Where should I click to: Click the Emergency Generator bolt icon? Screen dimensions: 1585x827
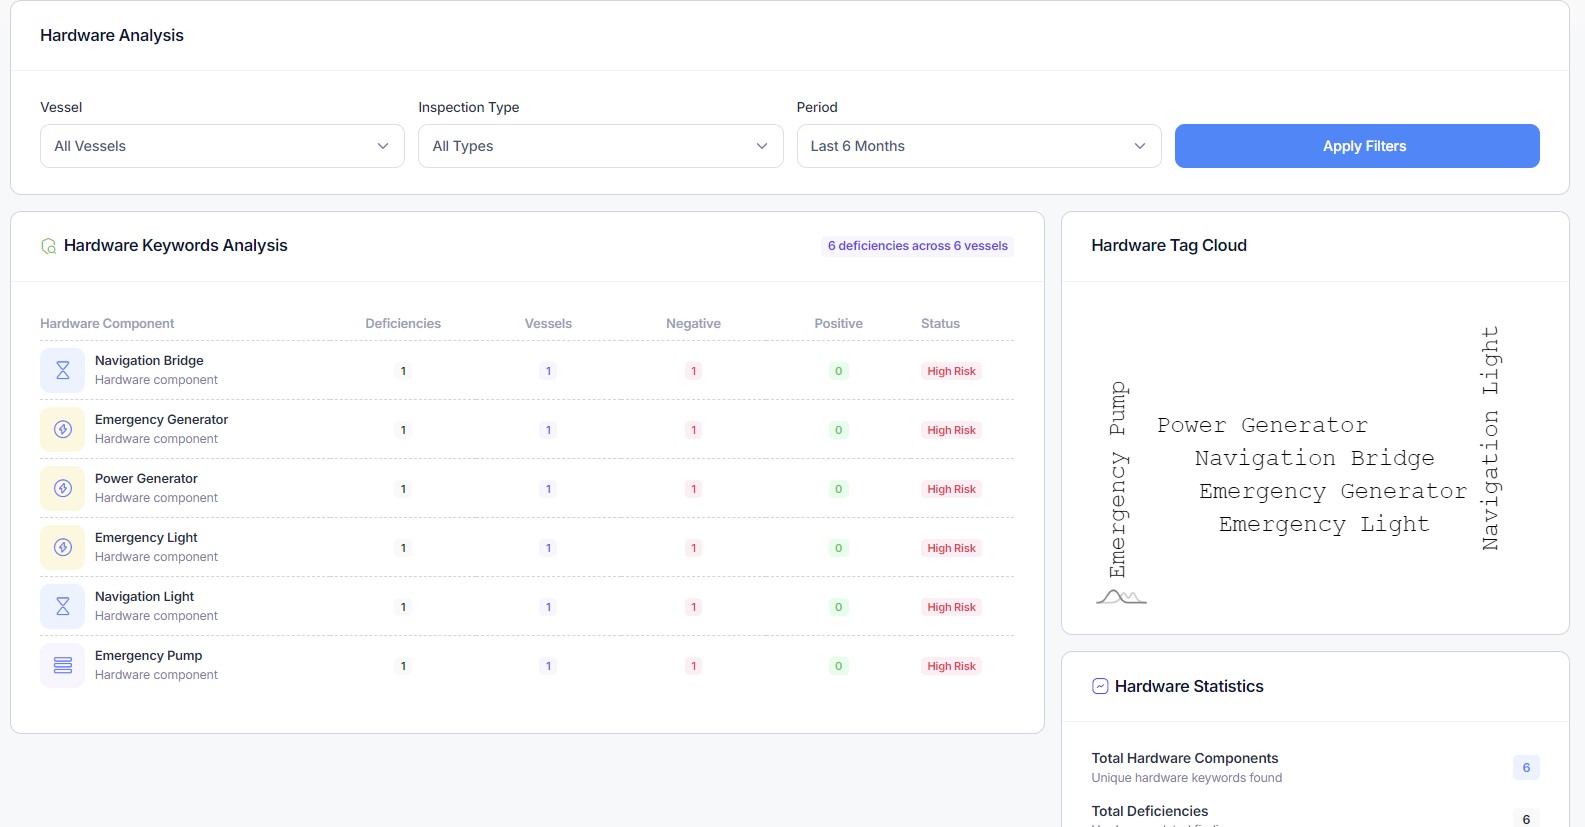tap(62, 429)
